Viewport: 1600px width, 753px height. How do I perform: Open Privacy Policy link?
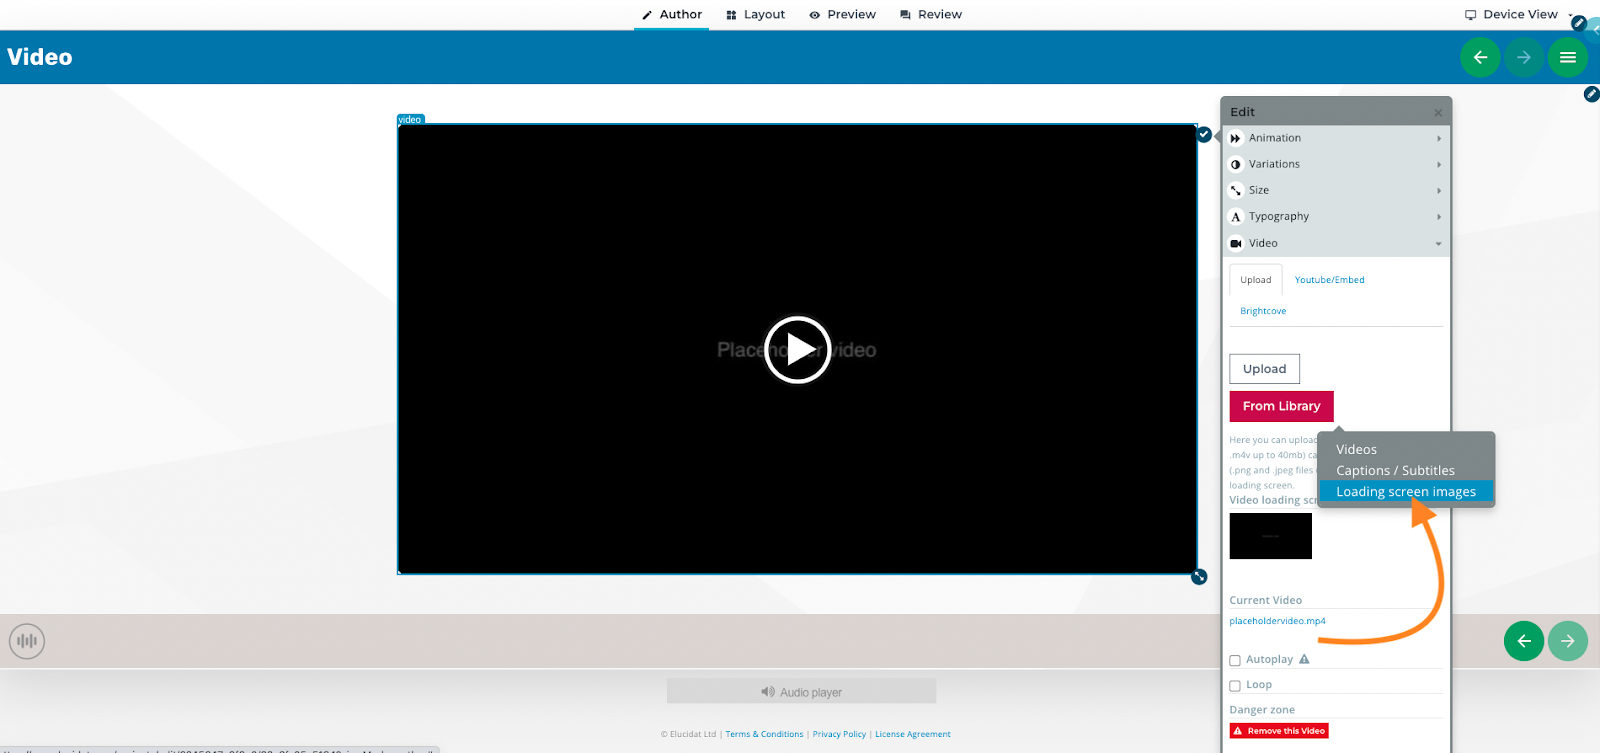click(839, 734)
